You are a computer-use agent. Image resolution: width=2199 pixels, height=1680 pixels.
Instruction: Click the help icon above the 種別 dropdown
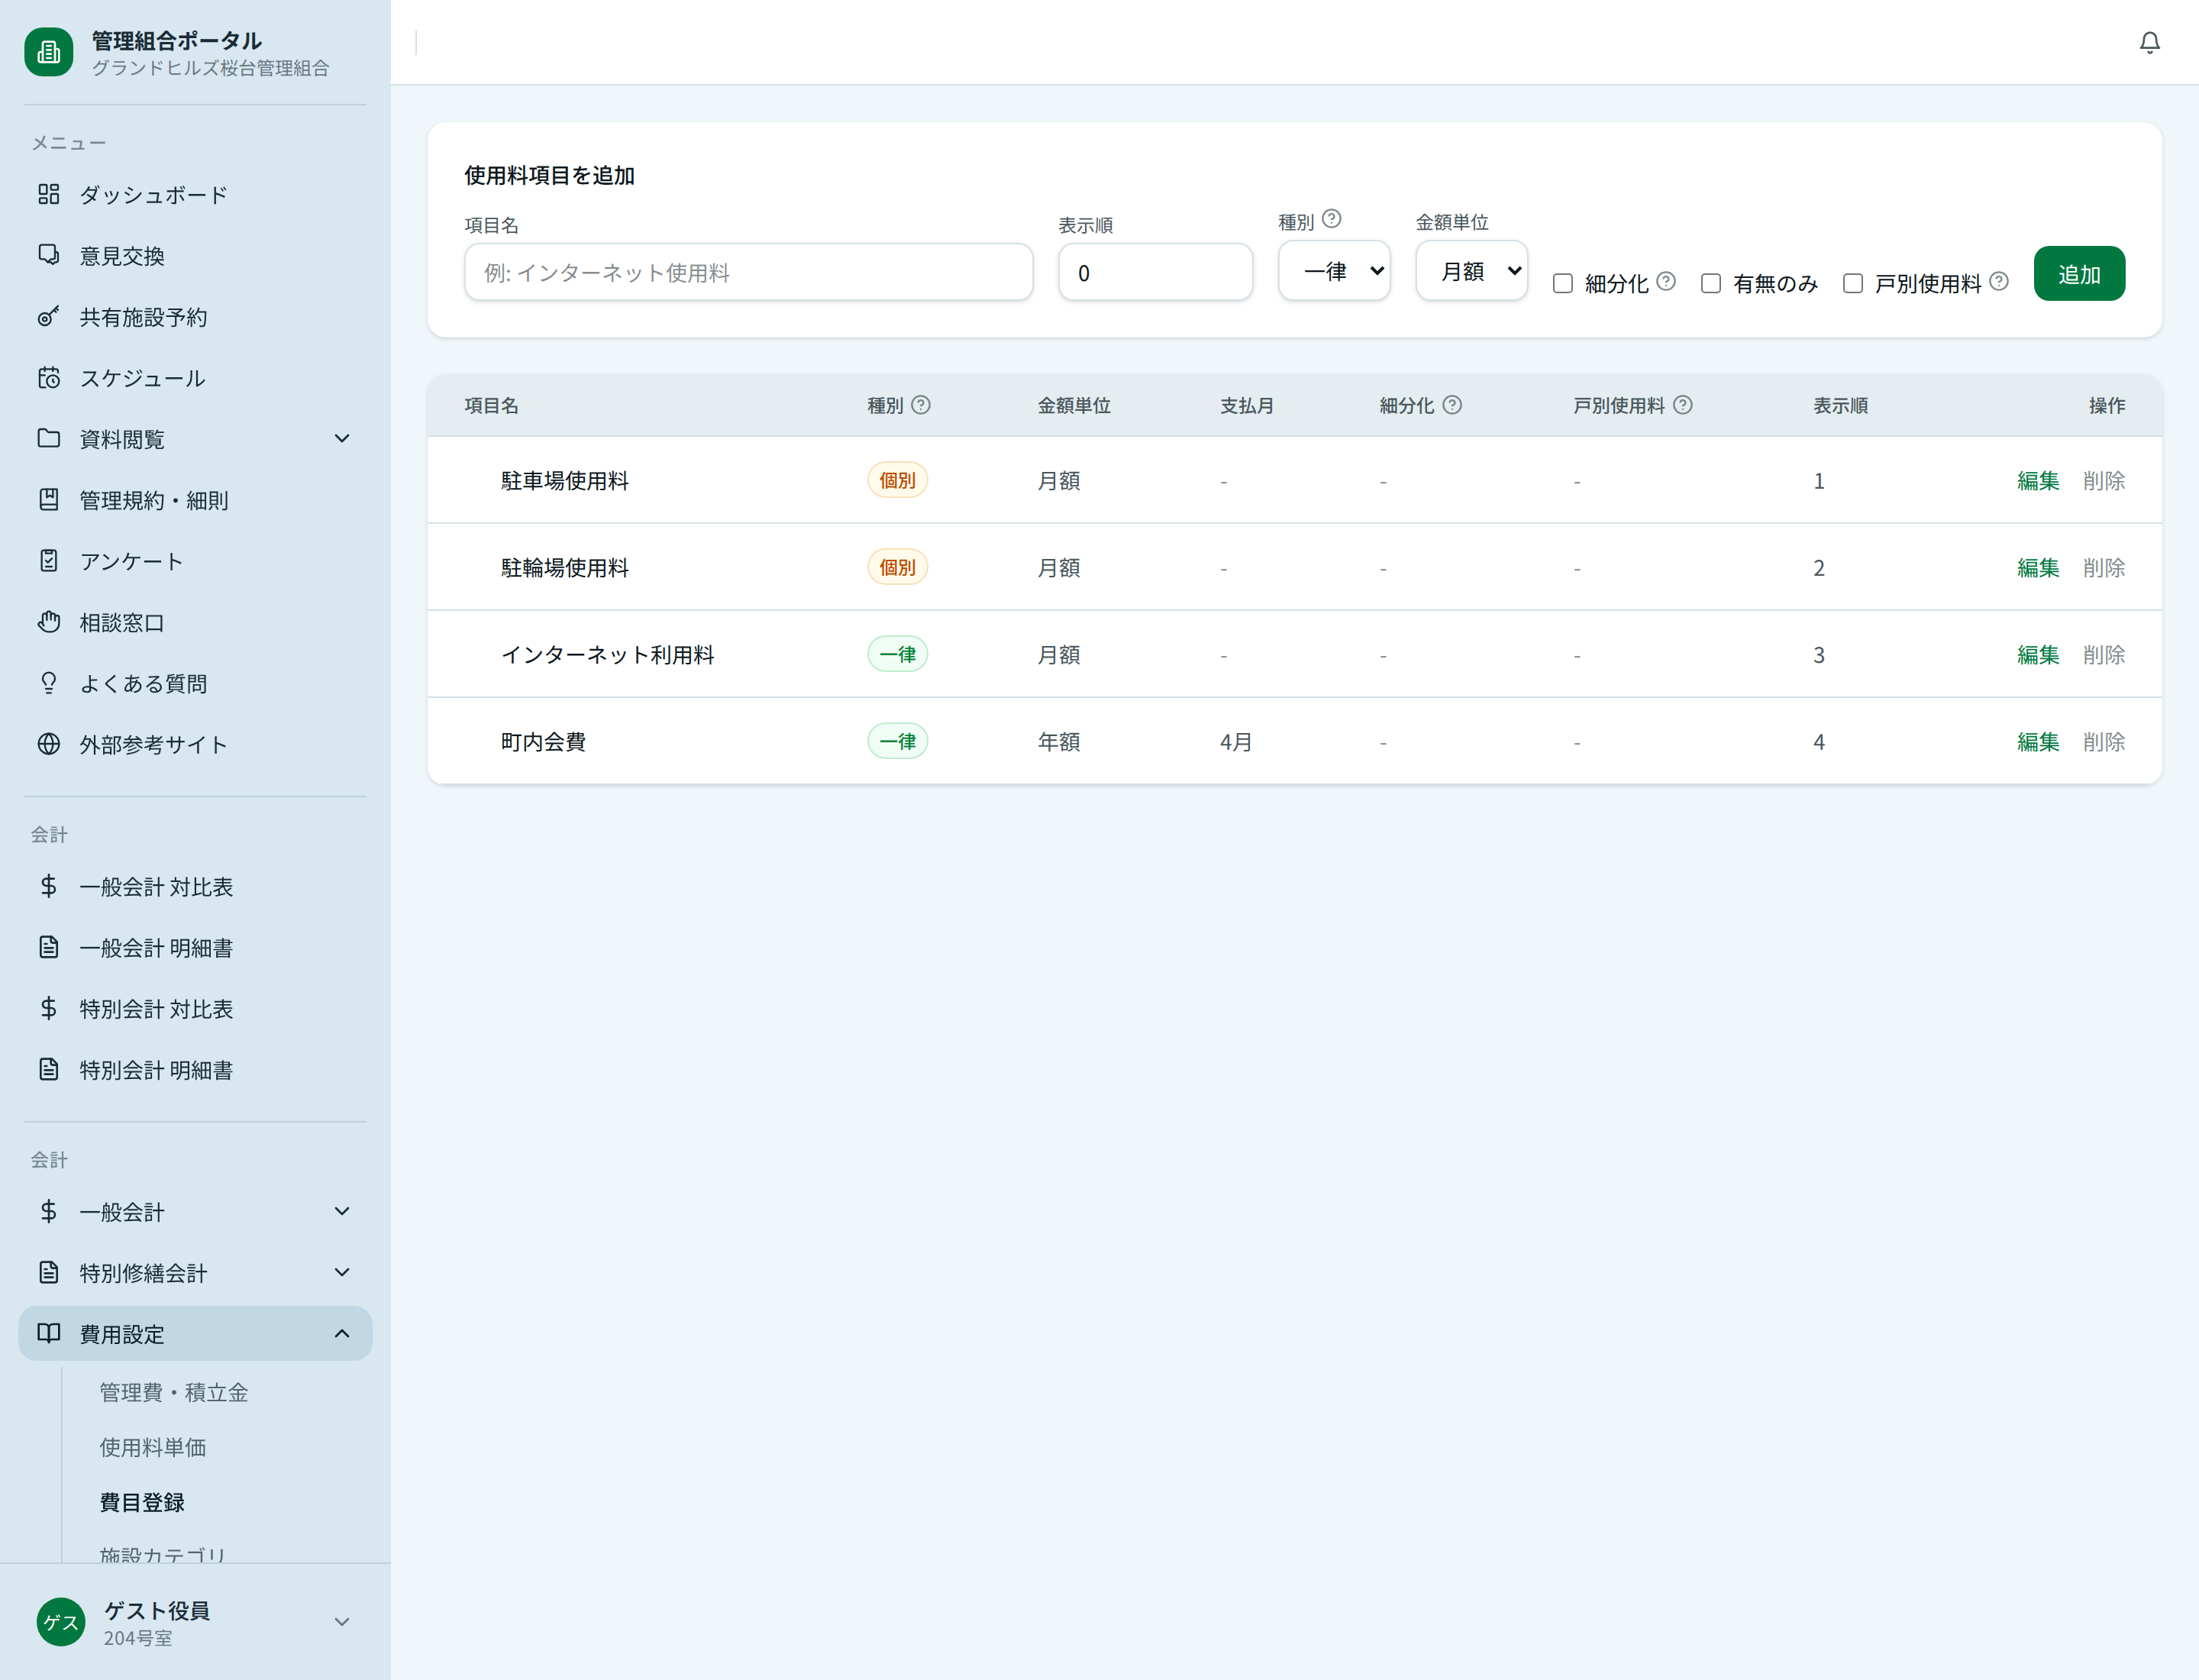click(x=1332, y=219)
